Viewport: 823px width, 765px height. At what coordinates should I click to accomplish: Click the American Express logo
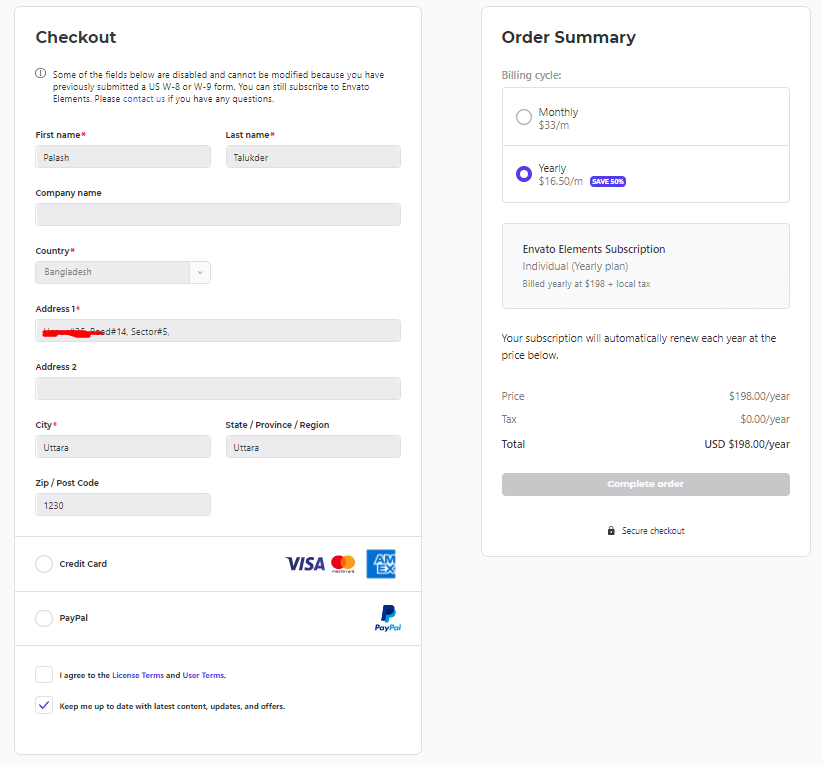point(381,563)
